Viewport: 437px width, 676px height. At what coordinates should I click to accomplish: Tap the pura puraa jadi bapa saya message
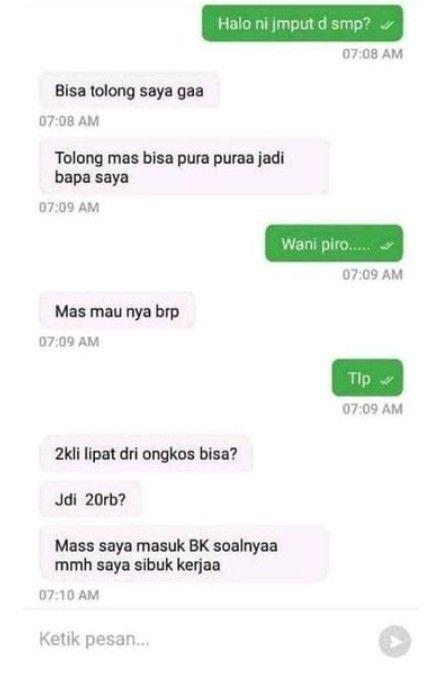pos(184,167)
